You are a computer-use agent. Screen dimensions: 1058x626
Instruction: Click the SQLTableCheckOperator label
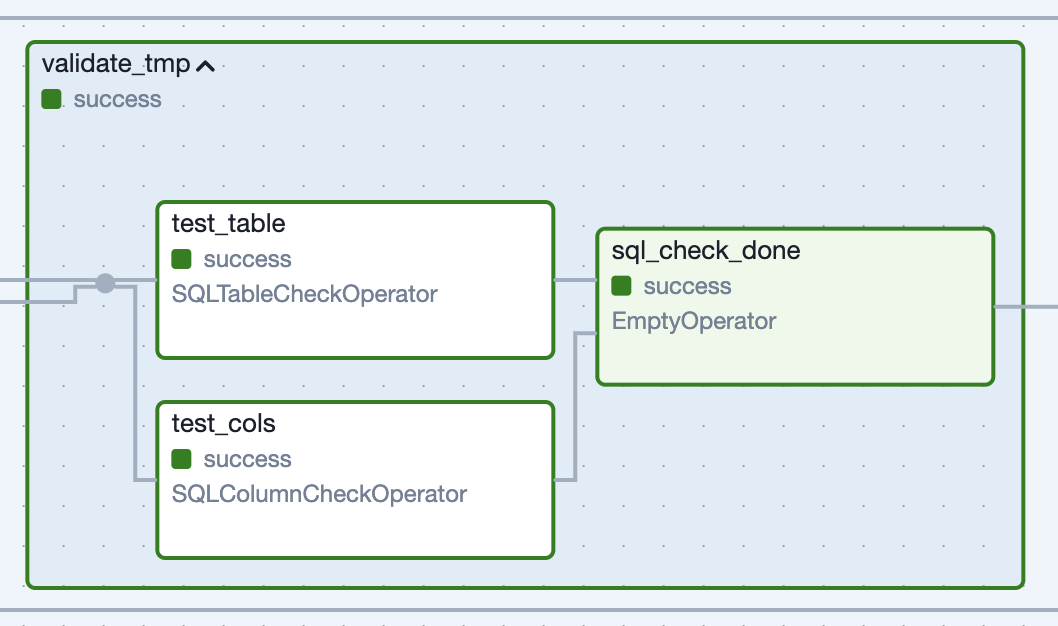(304, 294)
